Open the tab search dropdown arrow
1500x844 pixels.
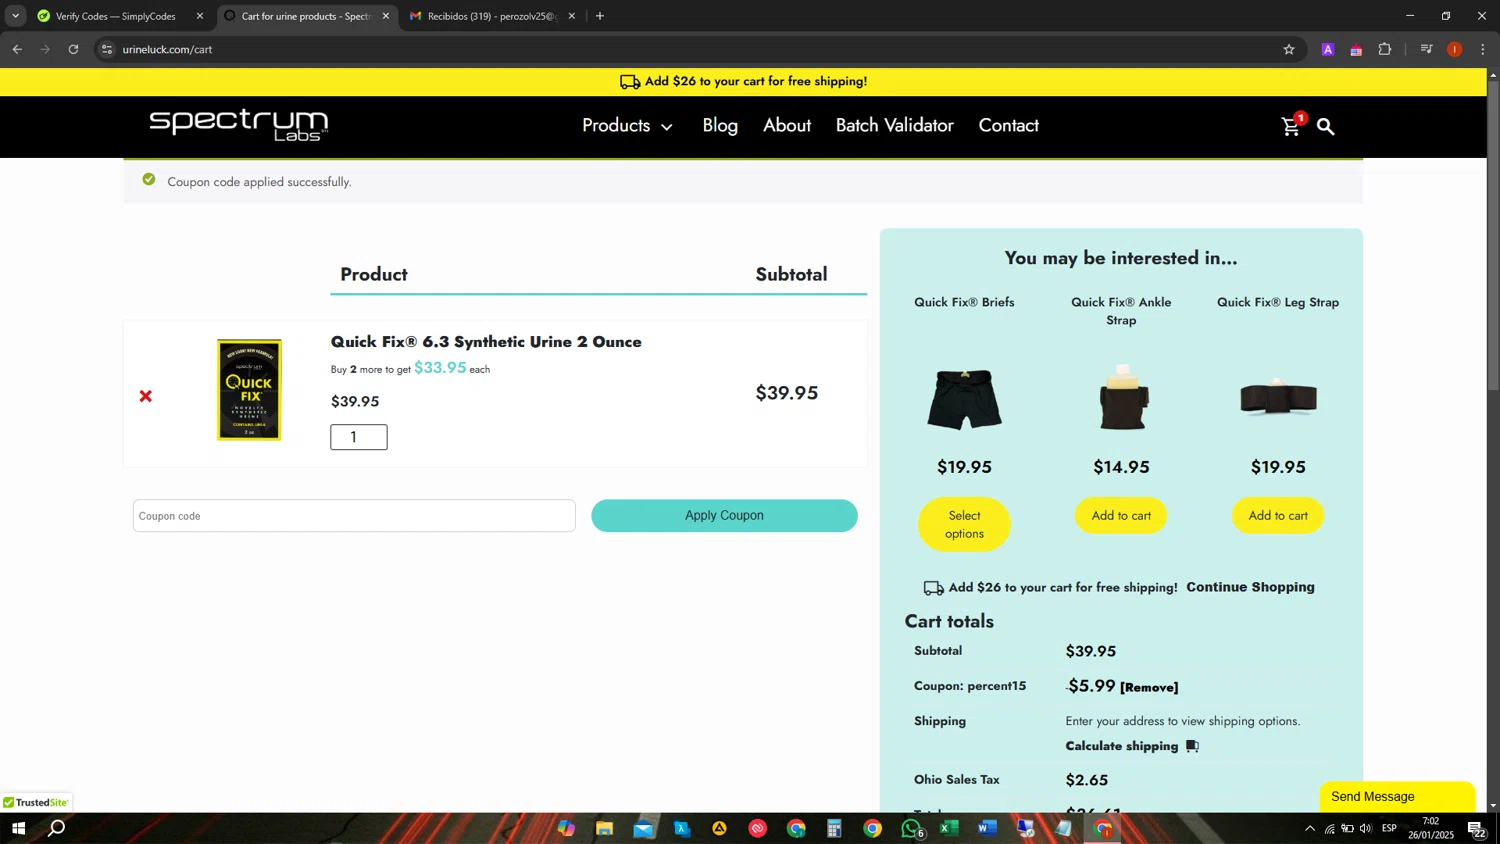point(15,16)
